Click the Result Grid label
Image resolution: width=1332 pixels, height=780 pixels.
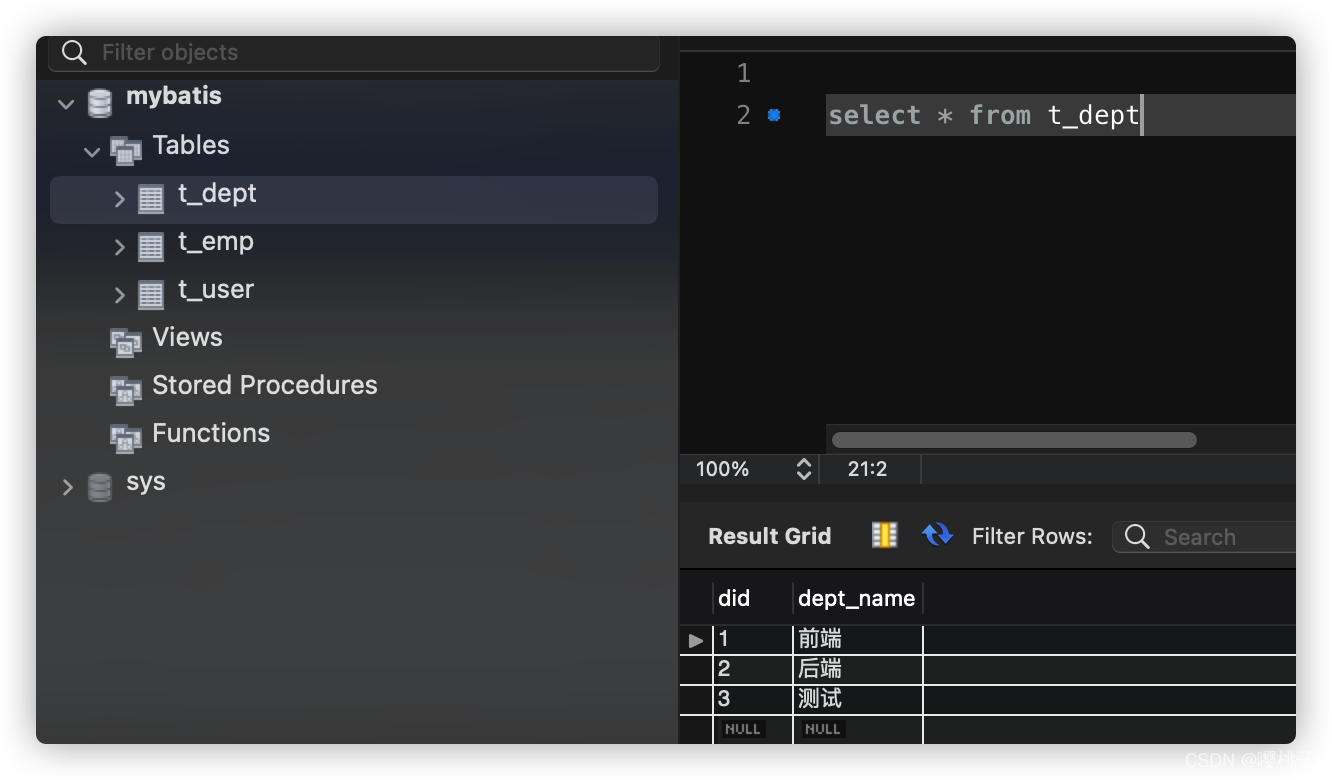click(769, 537)
